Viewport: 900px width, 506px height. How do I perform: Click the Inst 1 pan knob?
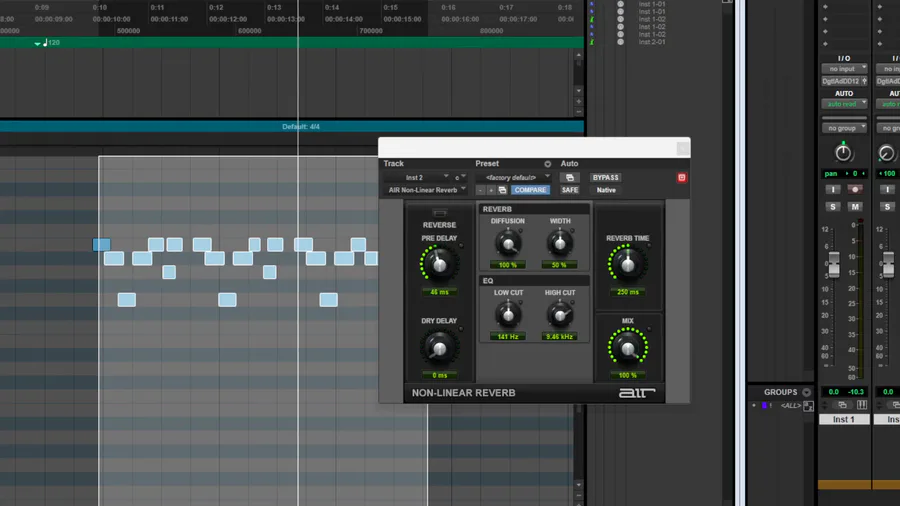tap(843, 153)
